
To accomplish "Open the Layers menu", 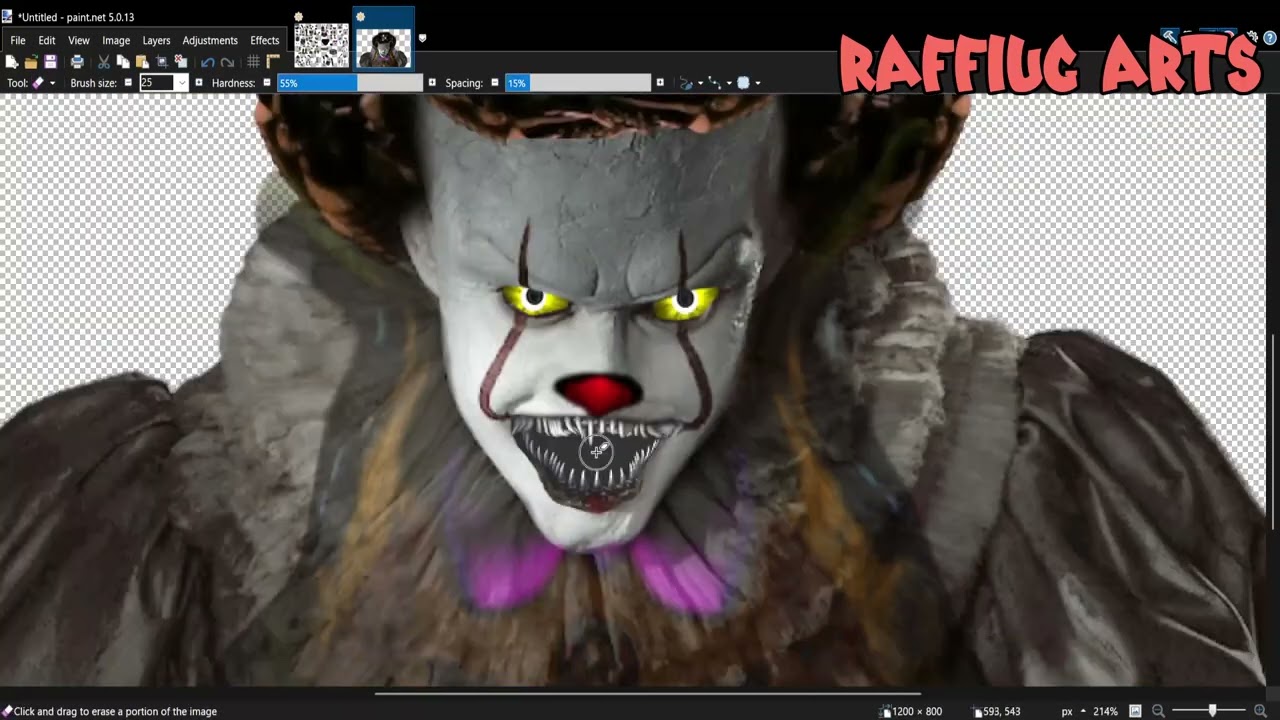I will click(156, 40).
